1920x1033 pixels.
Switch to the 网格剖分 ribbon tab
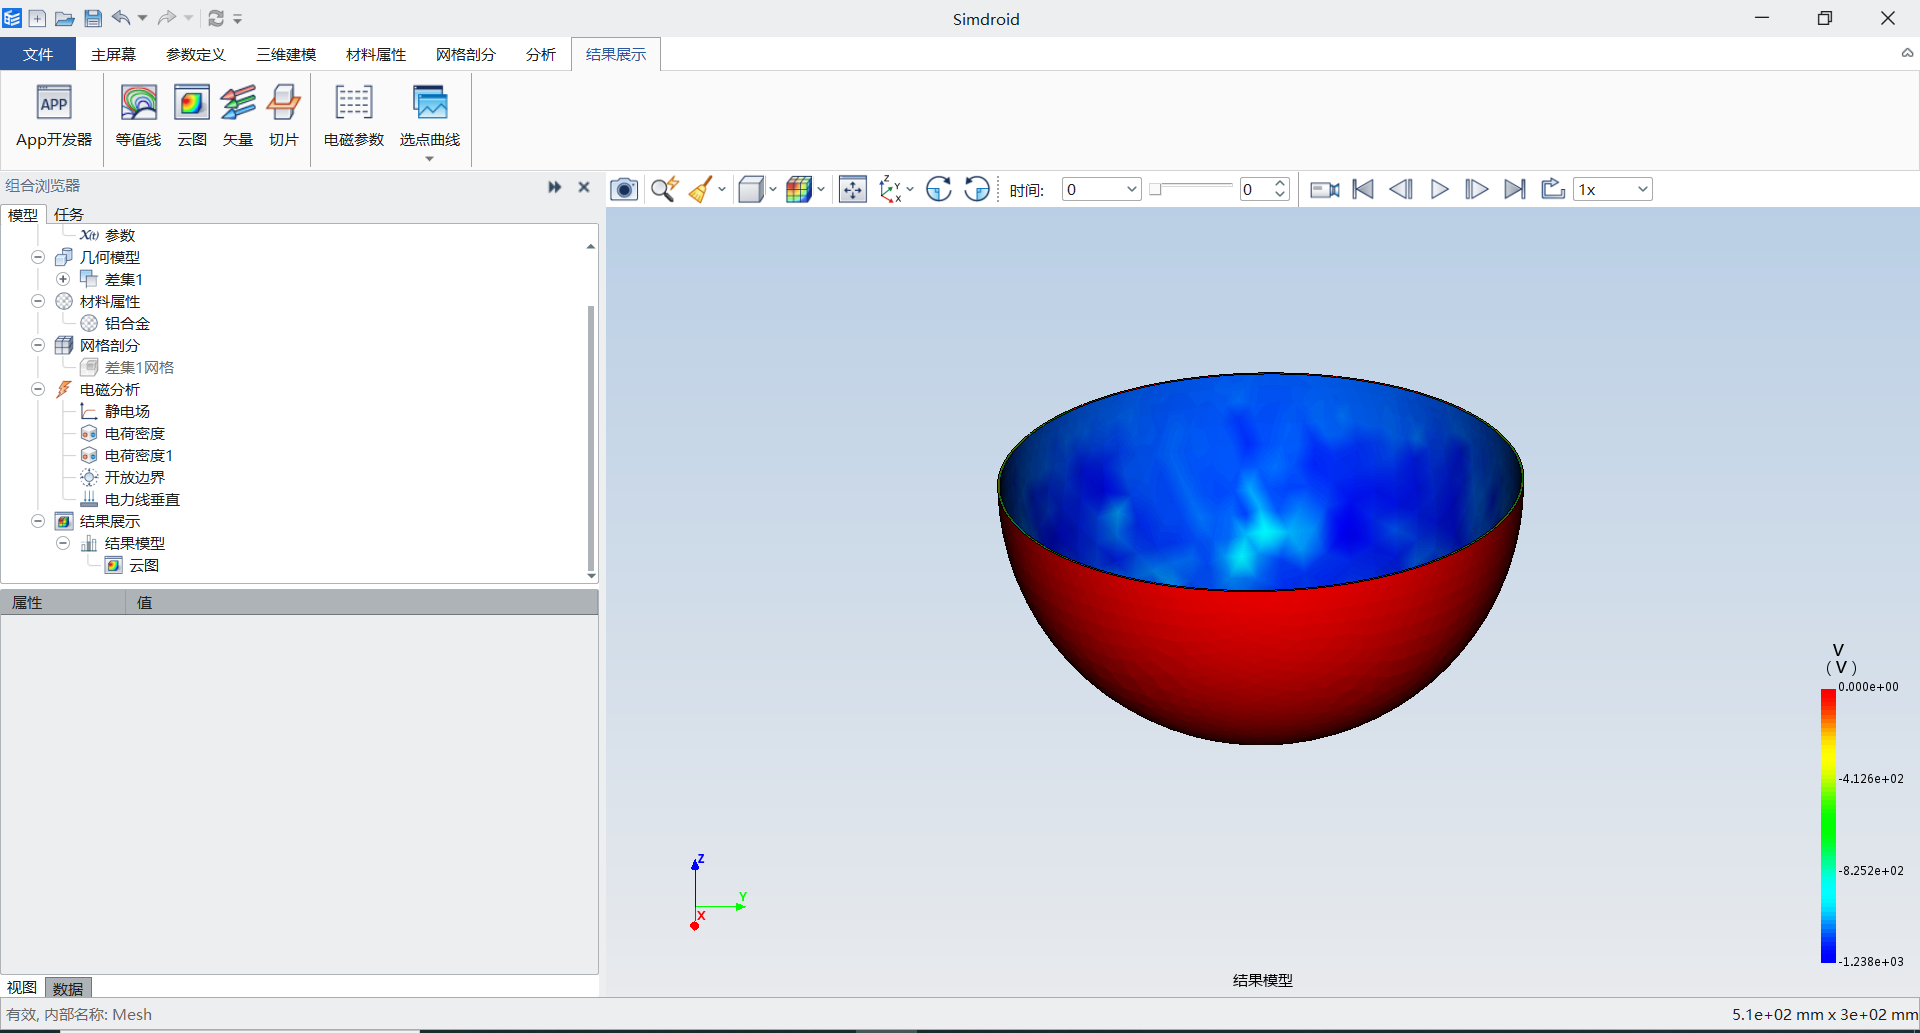click(x=466, y=54)
